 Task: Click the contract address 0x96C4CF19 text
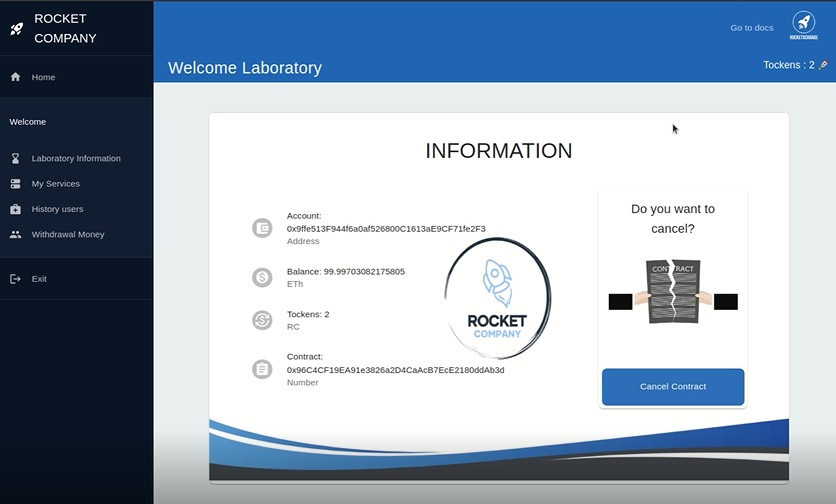(396, 370)
